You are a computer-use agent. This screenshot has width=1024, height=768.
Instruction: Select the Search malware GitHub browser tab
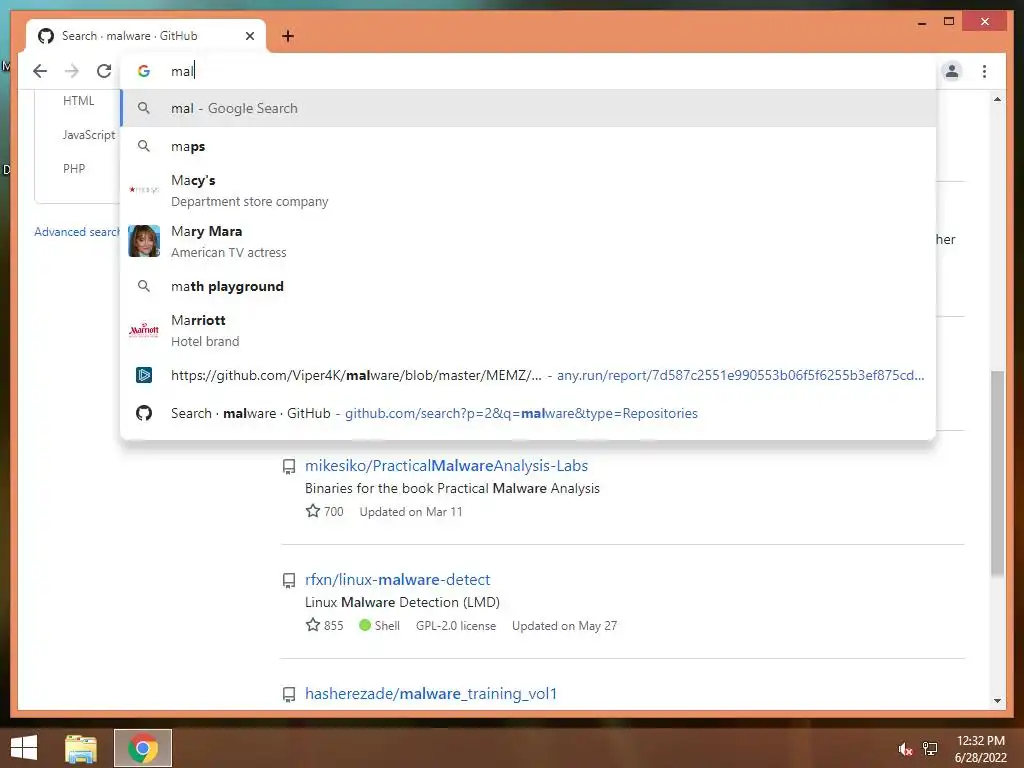146,36
